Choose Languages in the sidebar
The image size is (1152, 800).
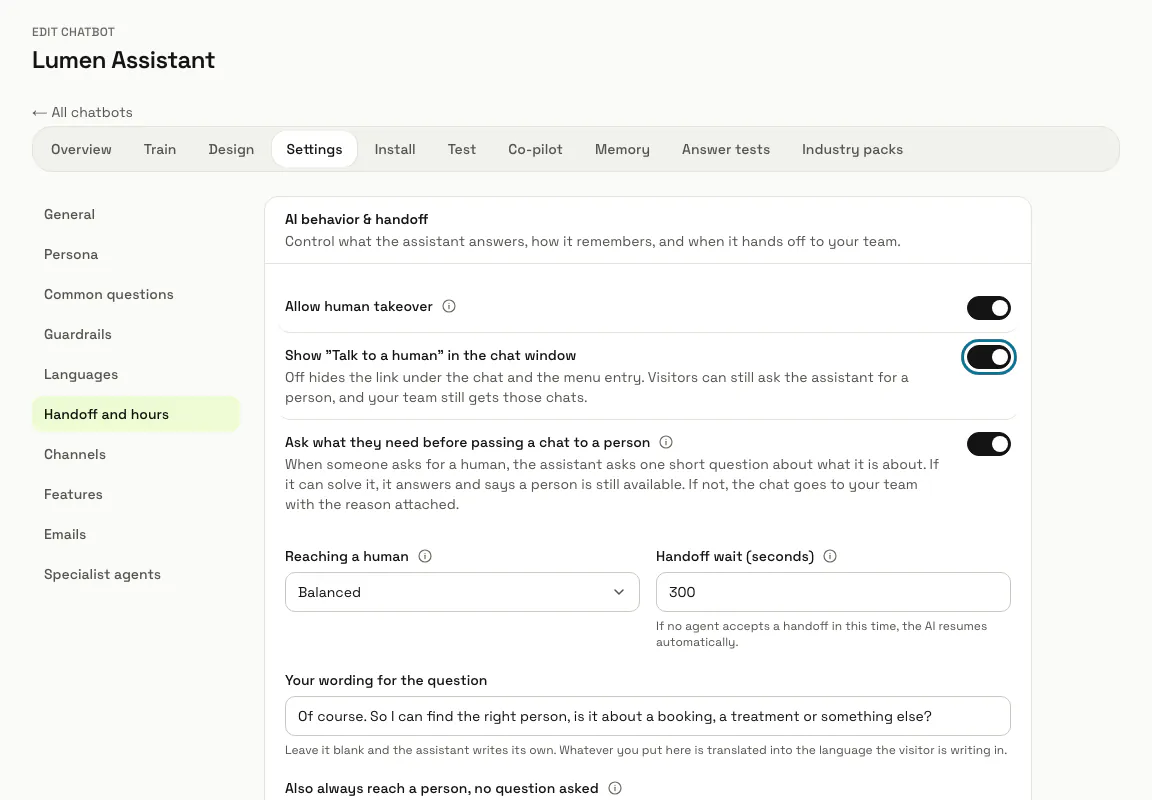point(136,375)
